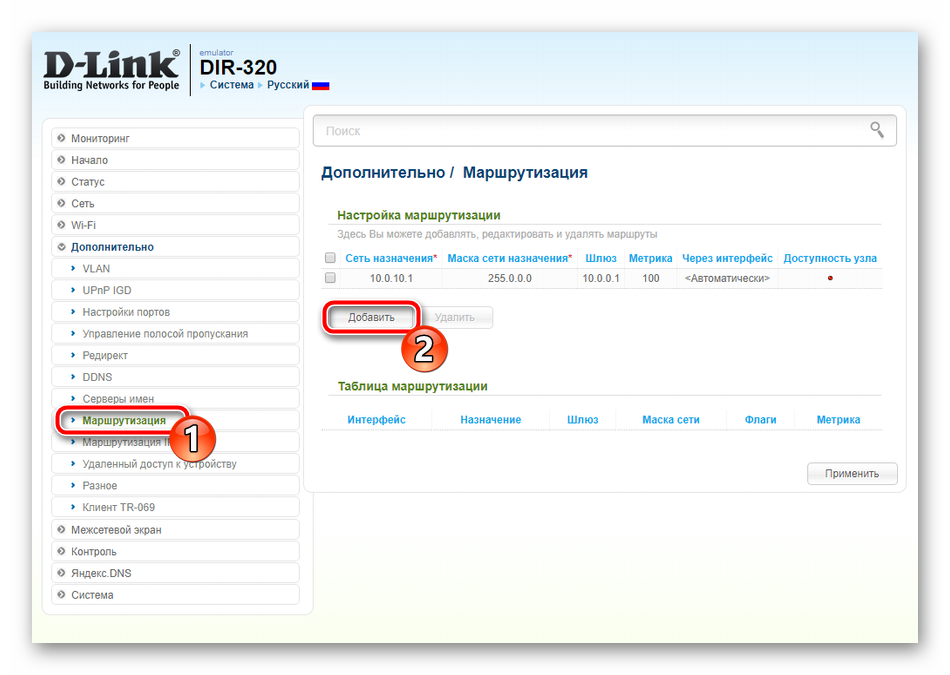Click the DIR-320 model title
950x675 pixels.
pos(238,67)
